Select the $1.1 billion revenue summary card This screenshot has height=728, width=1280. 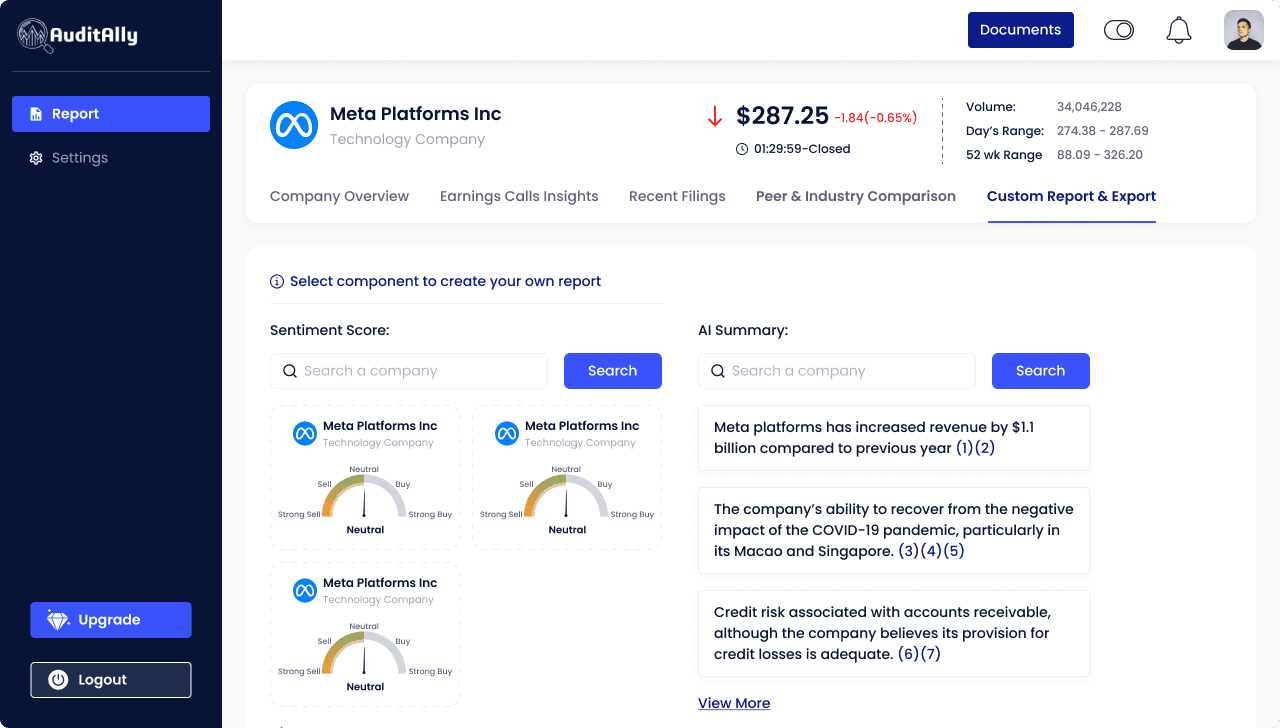tap(894, 438)
